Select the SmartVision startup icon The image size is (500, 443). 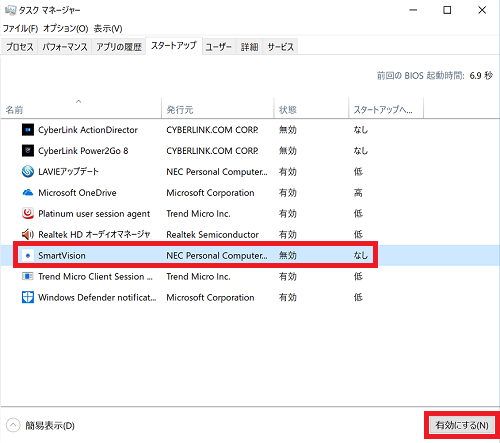[28, 255]
